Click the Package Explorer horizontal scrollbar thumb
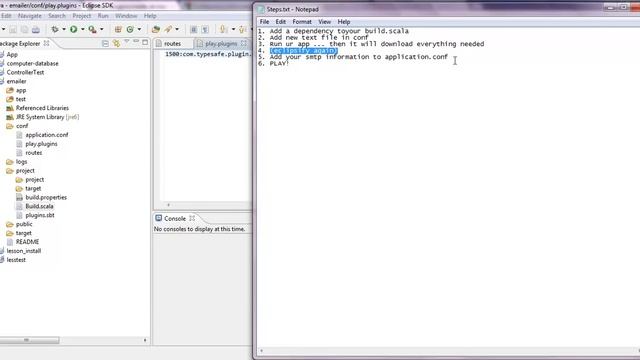This screenshot has height=360, width=640. 29,340
